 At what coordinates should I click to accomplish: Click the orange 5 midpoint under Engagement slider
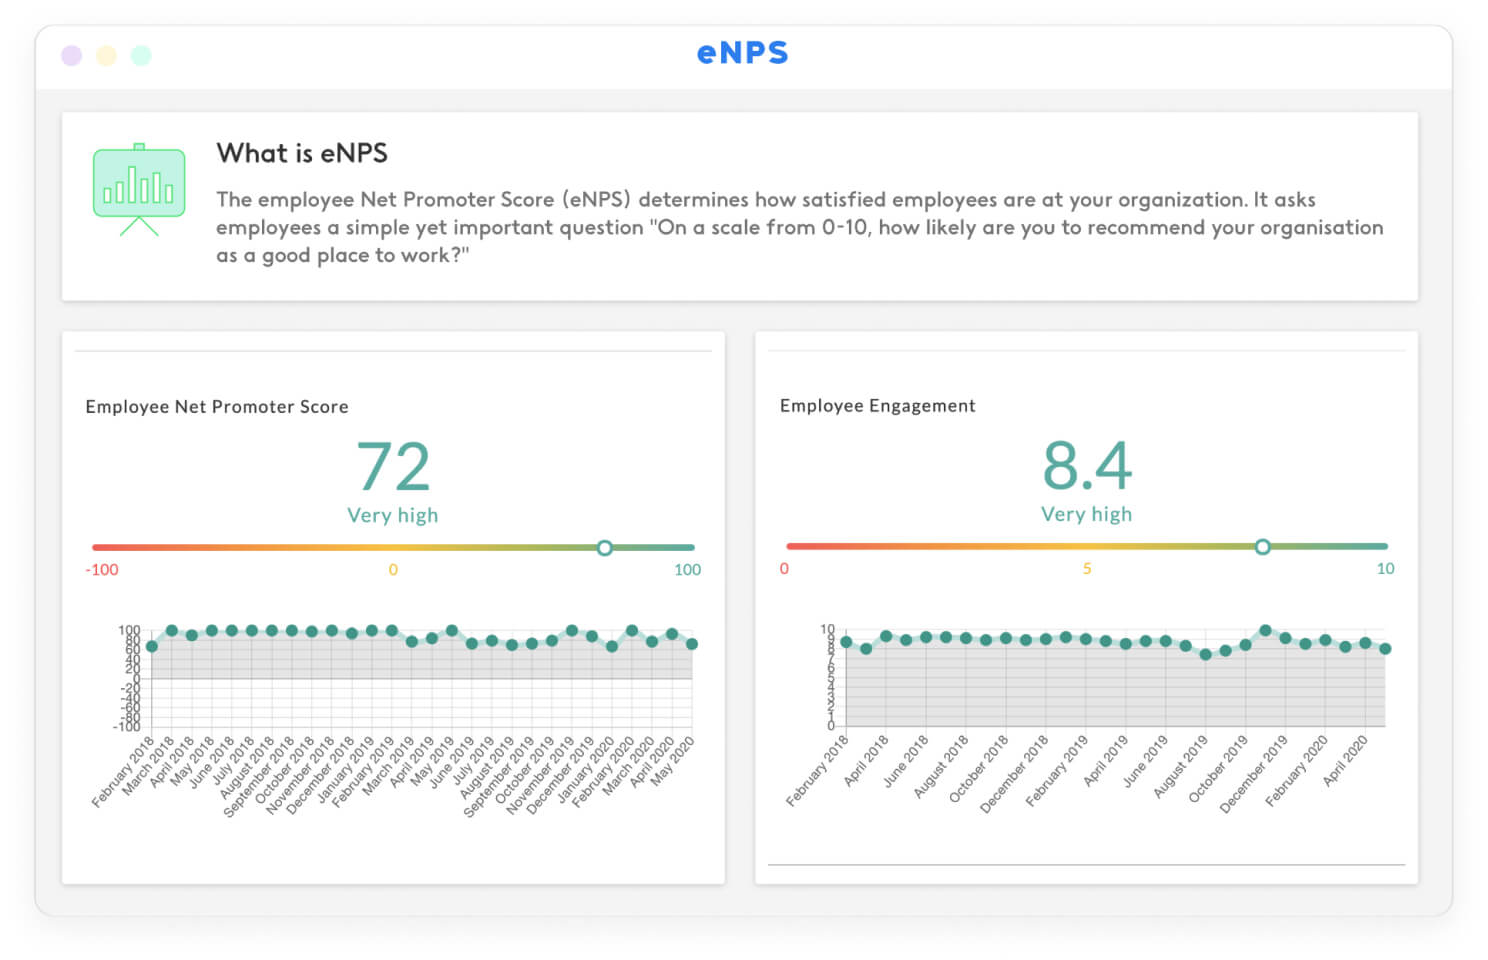(1087, 569)
